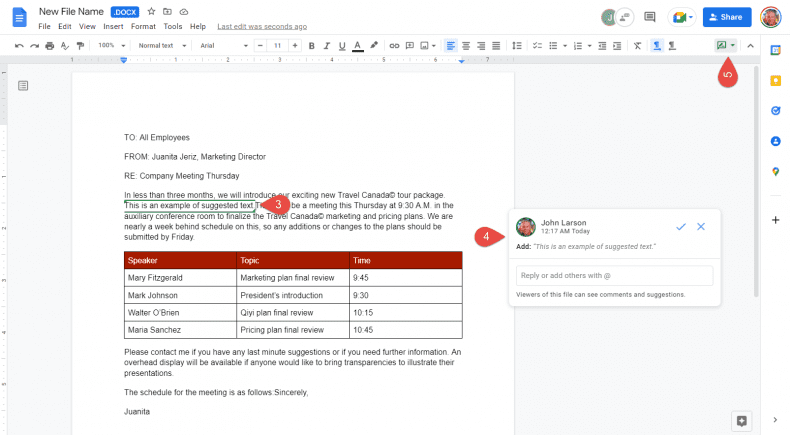Click the clear formatting icon

pos(638,46)
